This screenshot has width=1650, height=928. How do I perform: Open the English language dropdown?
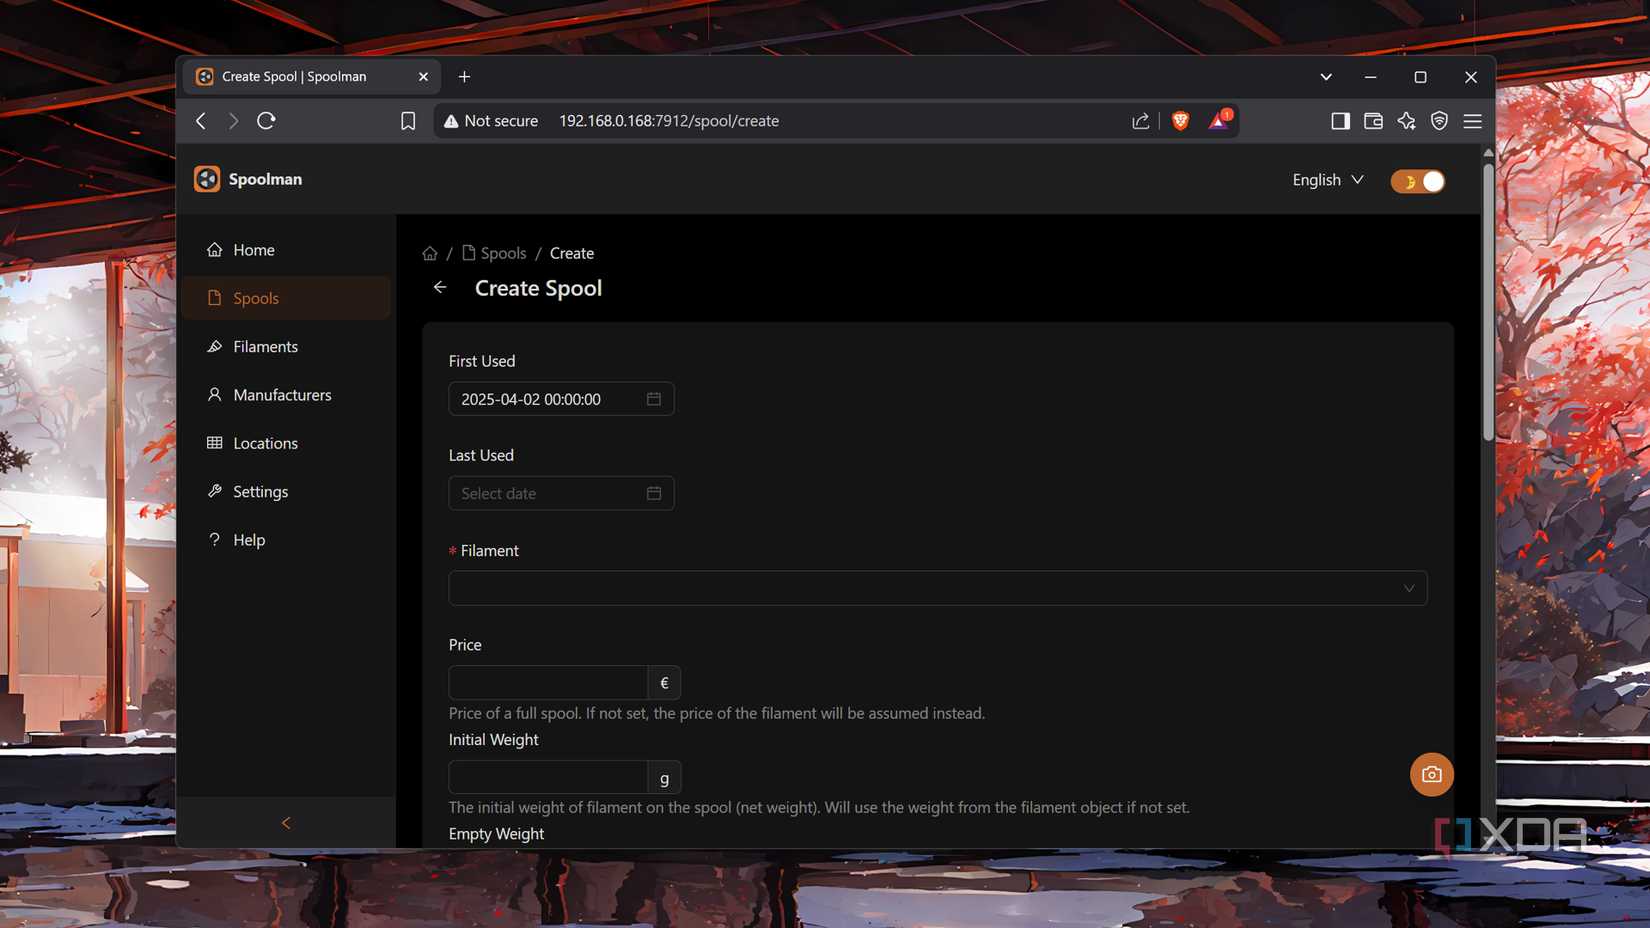[x=1327, y=180]
